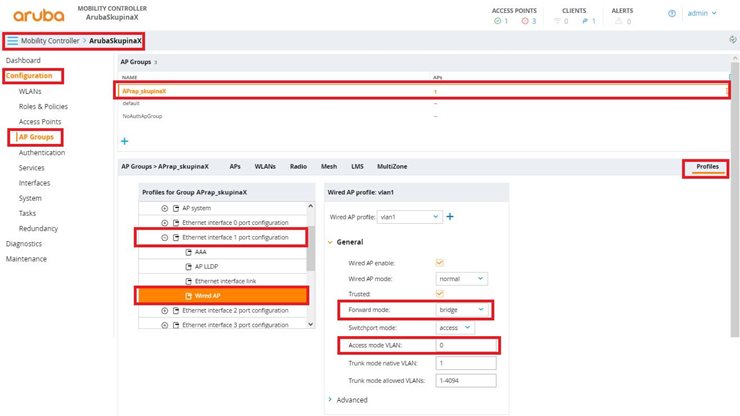Select AP LLDP tree item
The image size is (740, 416).
pyautogui.click(x=223, y=267)
